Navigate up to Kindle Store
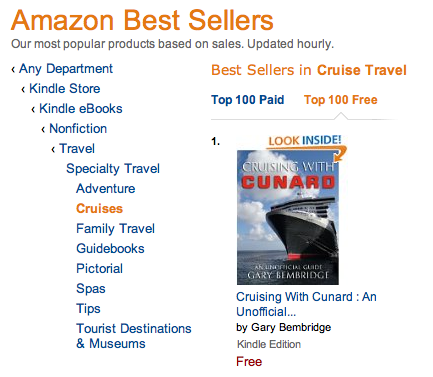The height and width of the screenshot is (377, 433). 65,89
